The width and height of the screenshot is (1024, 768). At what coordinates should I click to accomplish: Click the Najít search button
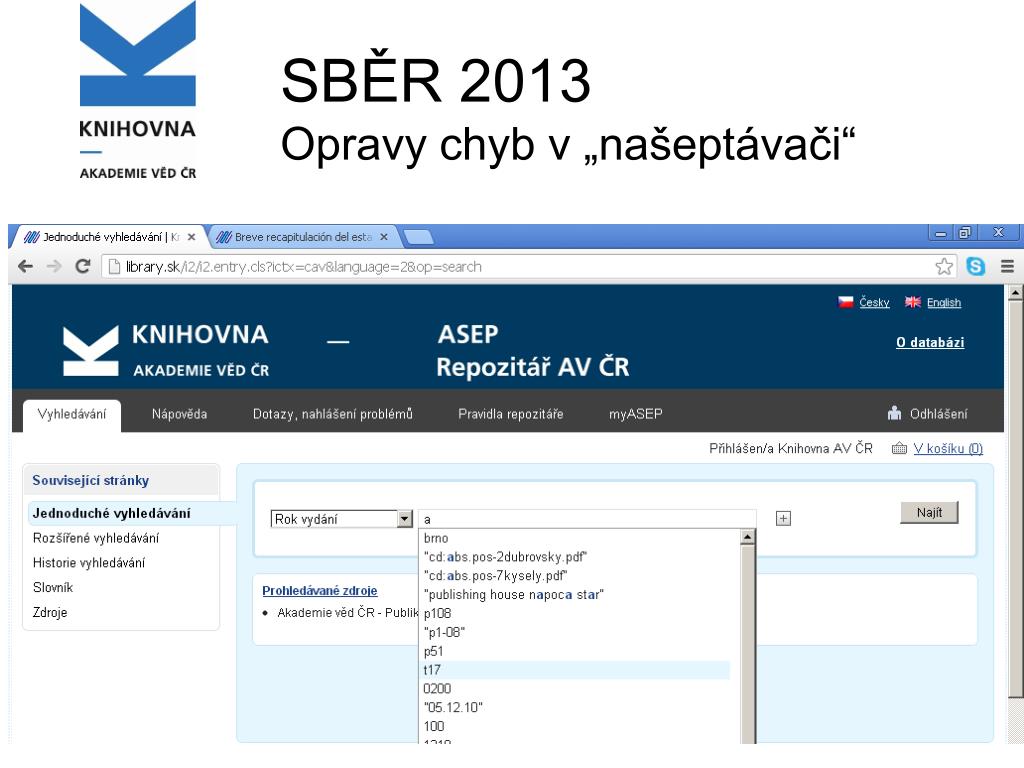click(929, 513)
